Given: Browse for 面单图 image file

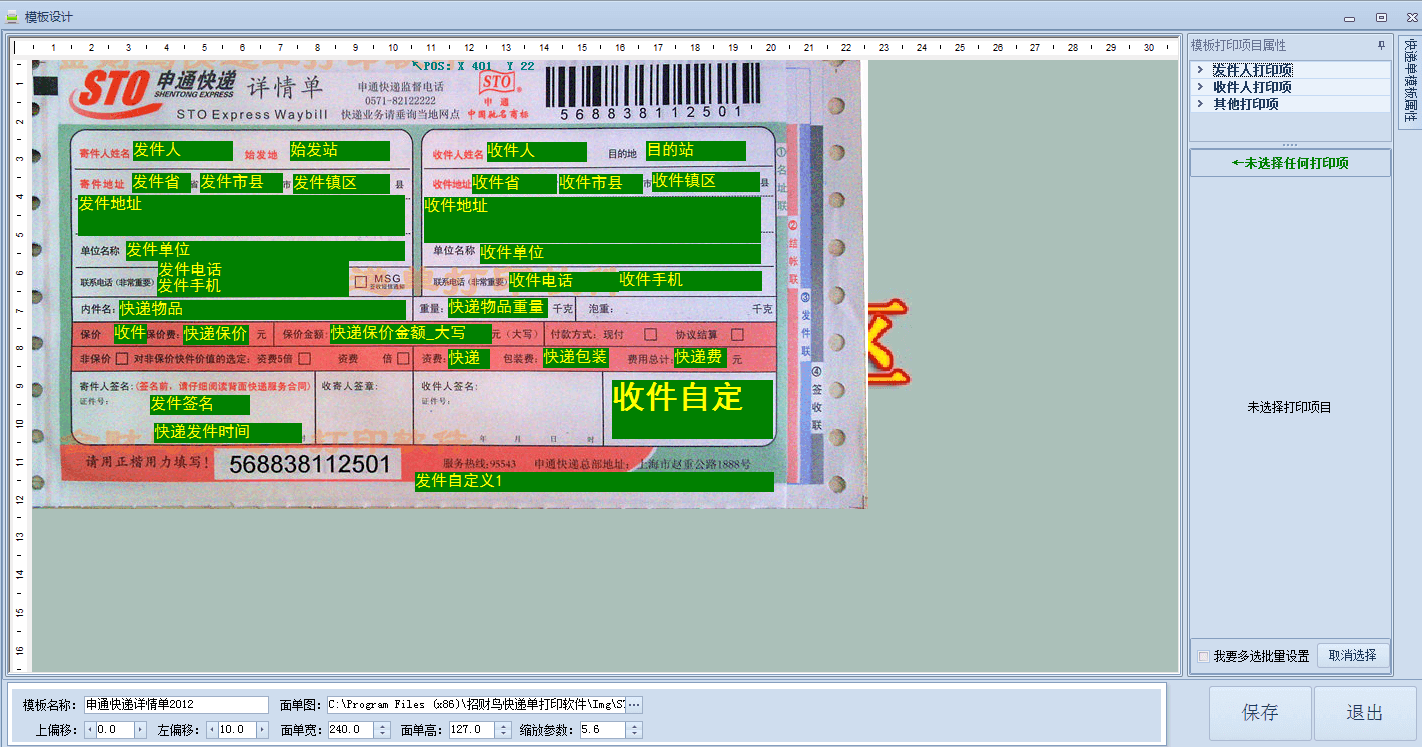Looking at the screenshot, I should point(634,705).
